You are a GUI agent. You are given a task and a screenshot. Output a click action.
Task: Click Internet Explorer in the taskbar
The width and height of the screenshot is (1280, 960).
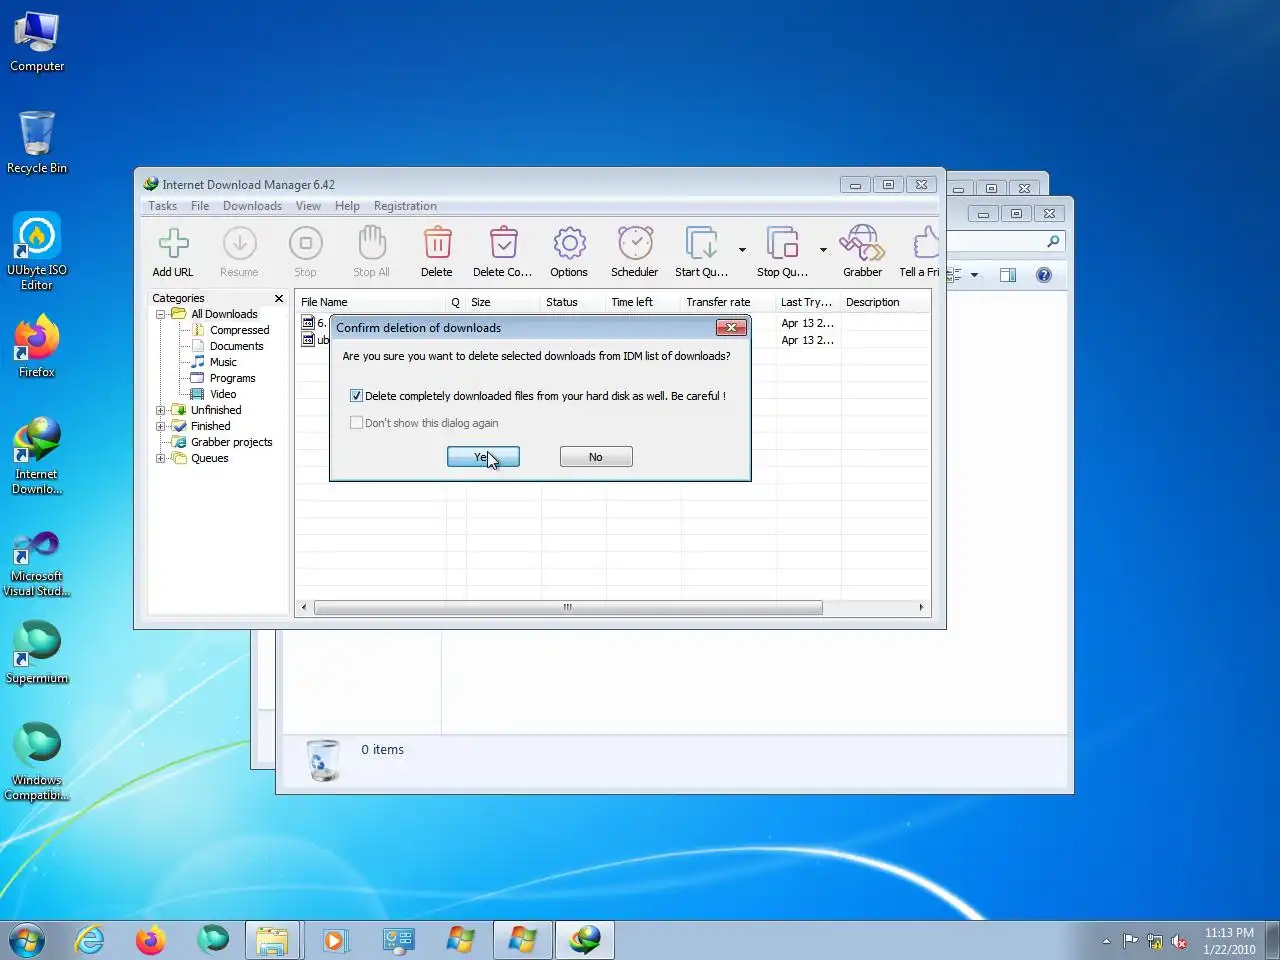click(x=90, y=940)
